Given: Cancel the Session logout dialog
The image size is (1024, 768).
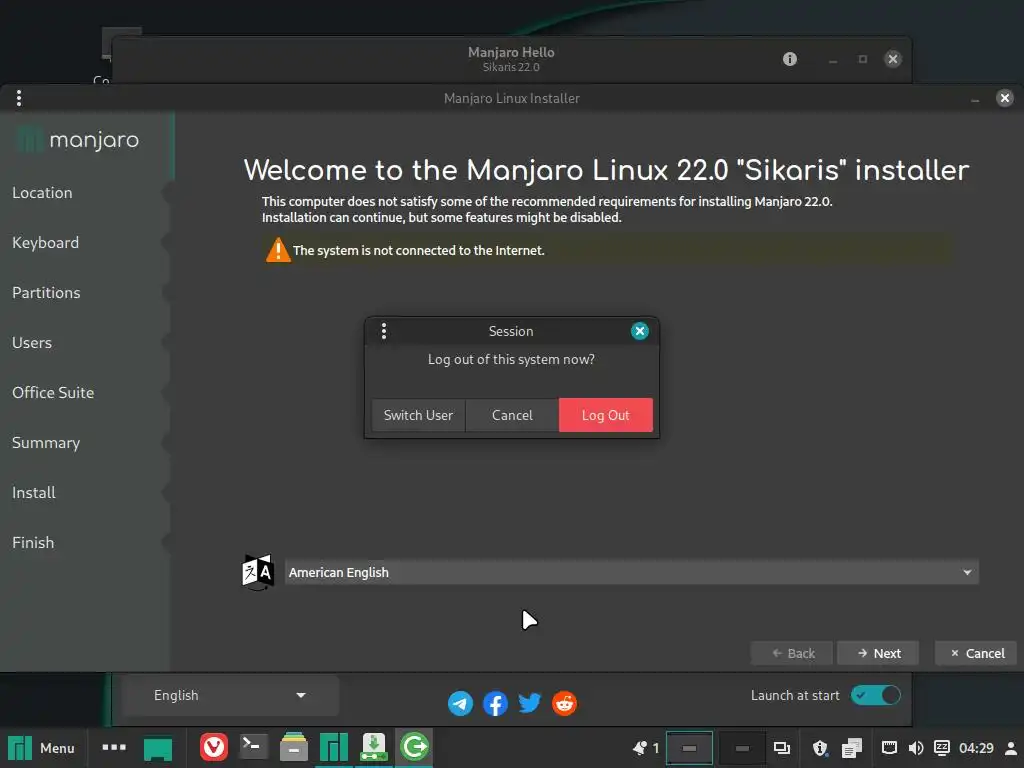Looking at the screenshot, I should click(x=512, y=415).
